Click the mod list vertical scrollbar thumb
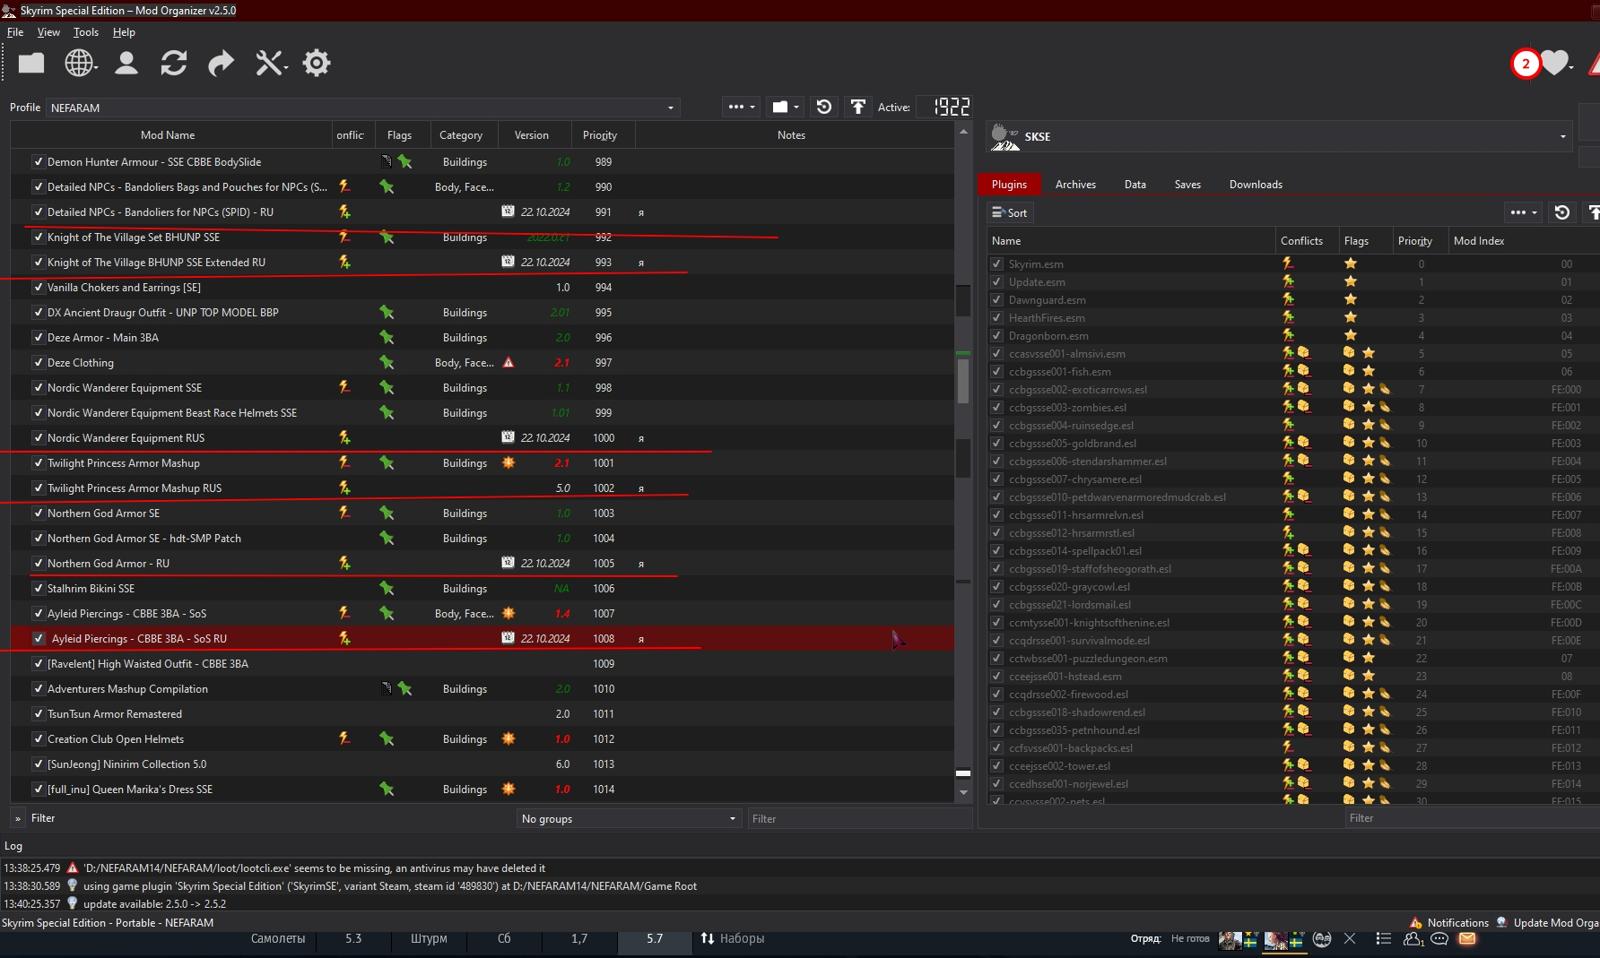This screenshot has width=1600, height=958. pyautogui.click(x=963, y=380)
